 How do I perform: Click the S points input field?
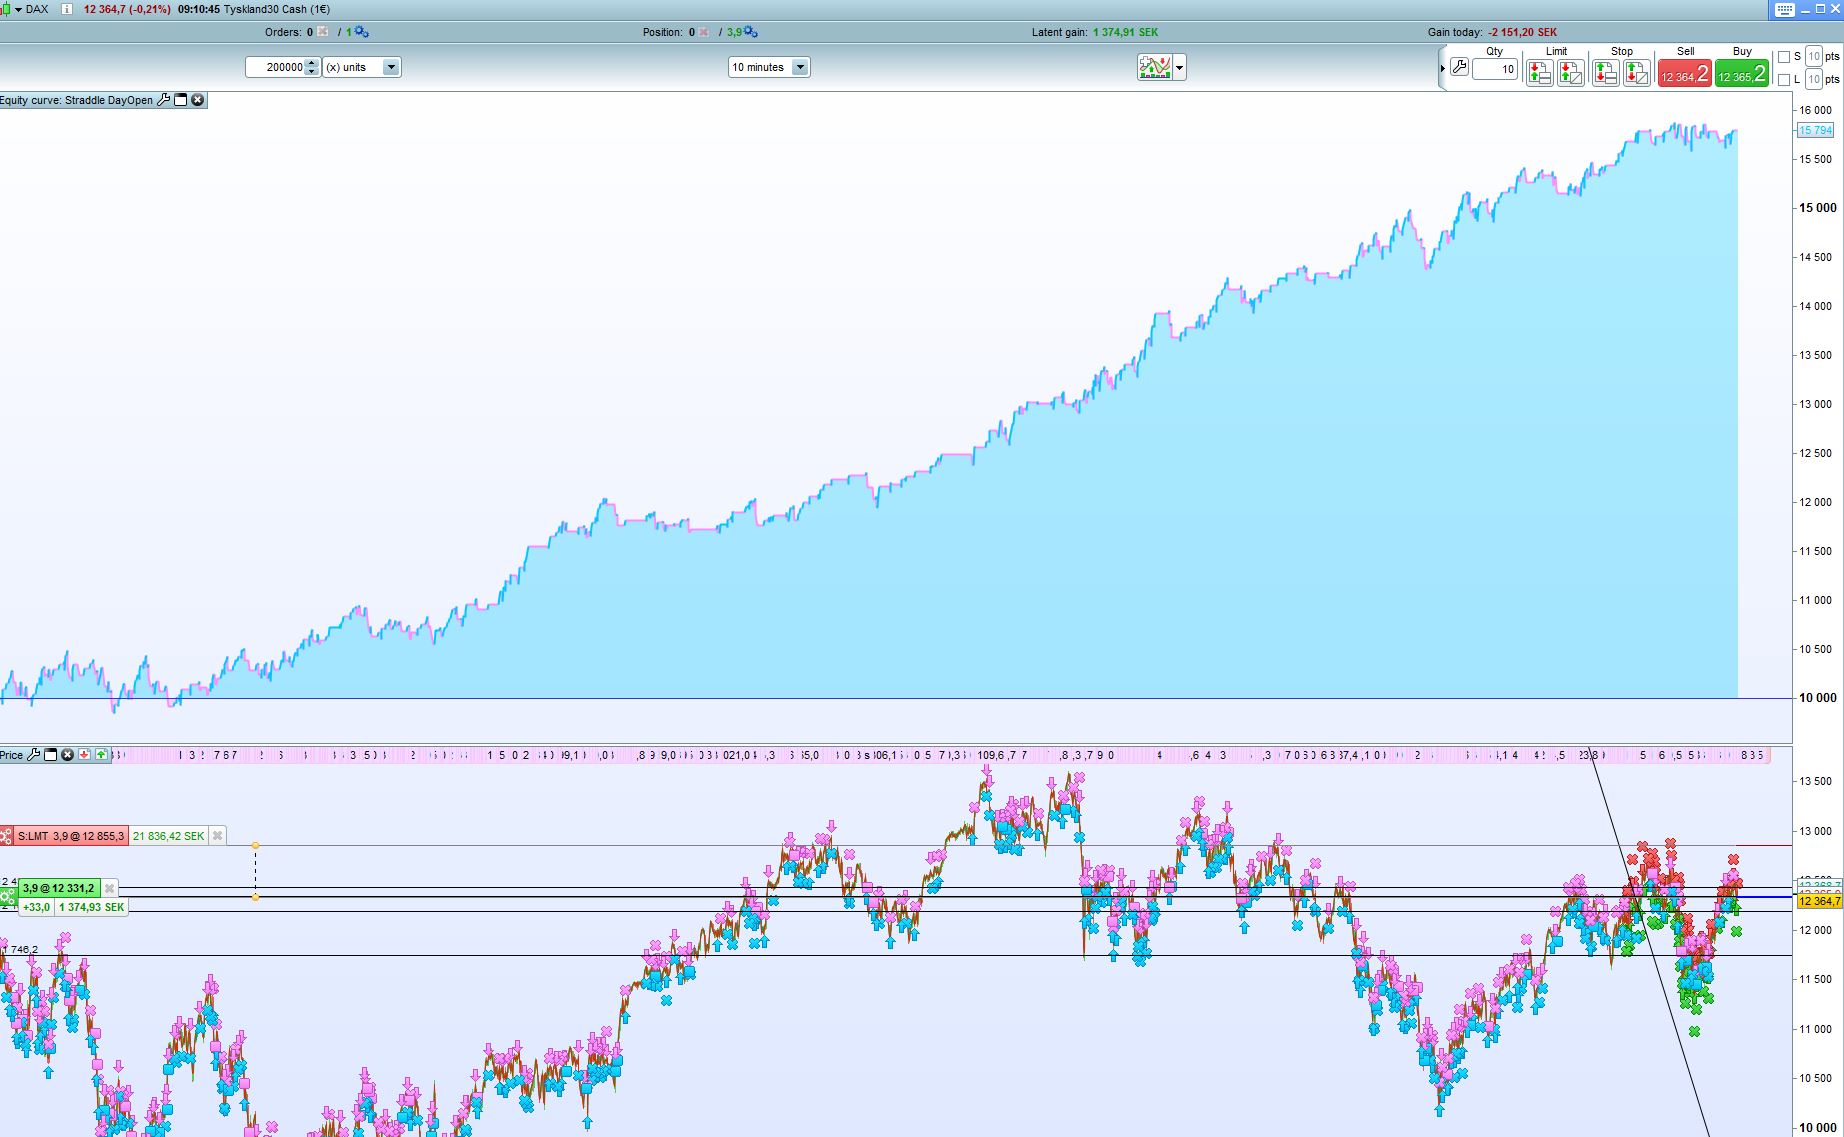pos(1814,57)
